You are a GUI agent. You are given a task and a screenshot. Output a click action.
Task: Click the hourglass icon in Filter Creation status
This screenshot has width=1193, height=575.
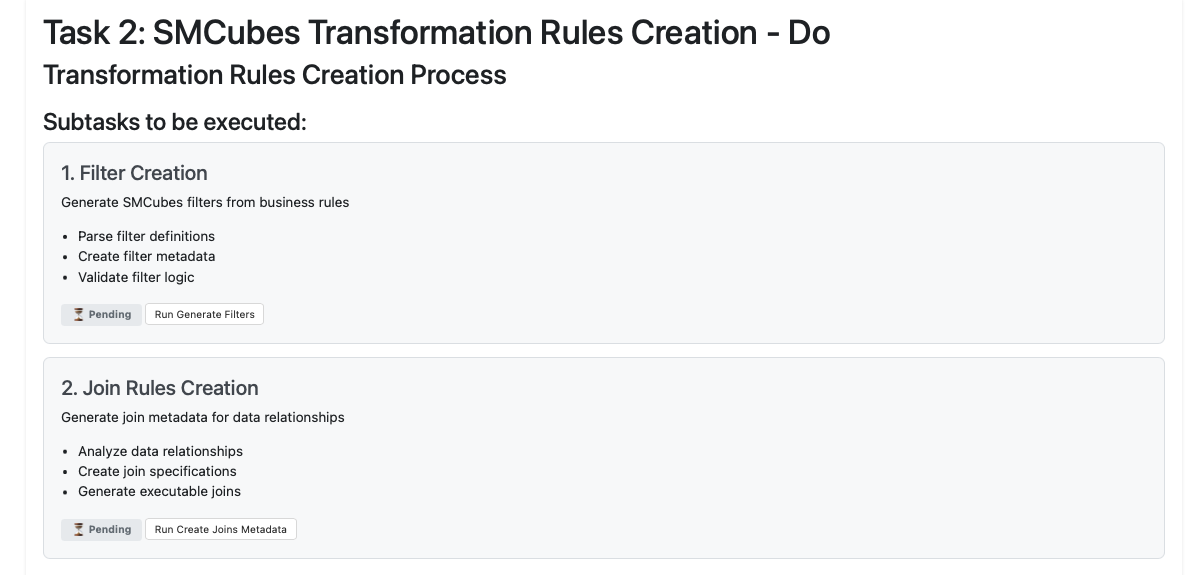[x=79, y=314]
